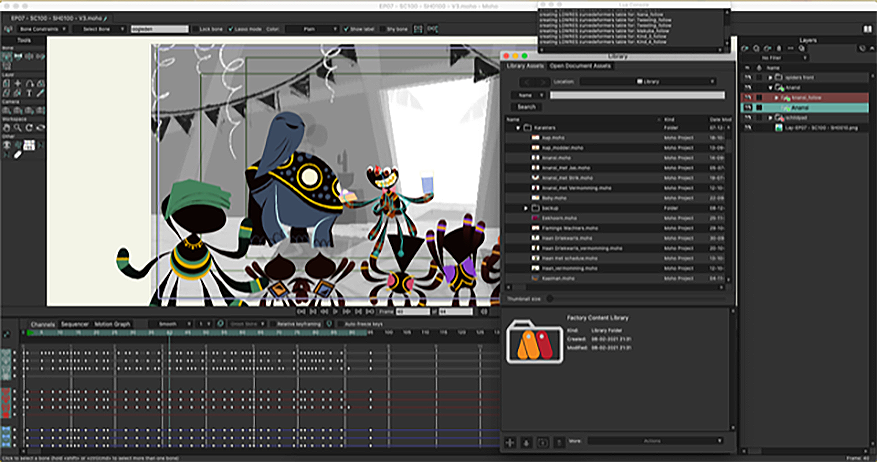
Task: Click the Library toggle icon at top right
Action: tap(867, 29)
